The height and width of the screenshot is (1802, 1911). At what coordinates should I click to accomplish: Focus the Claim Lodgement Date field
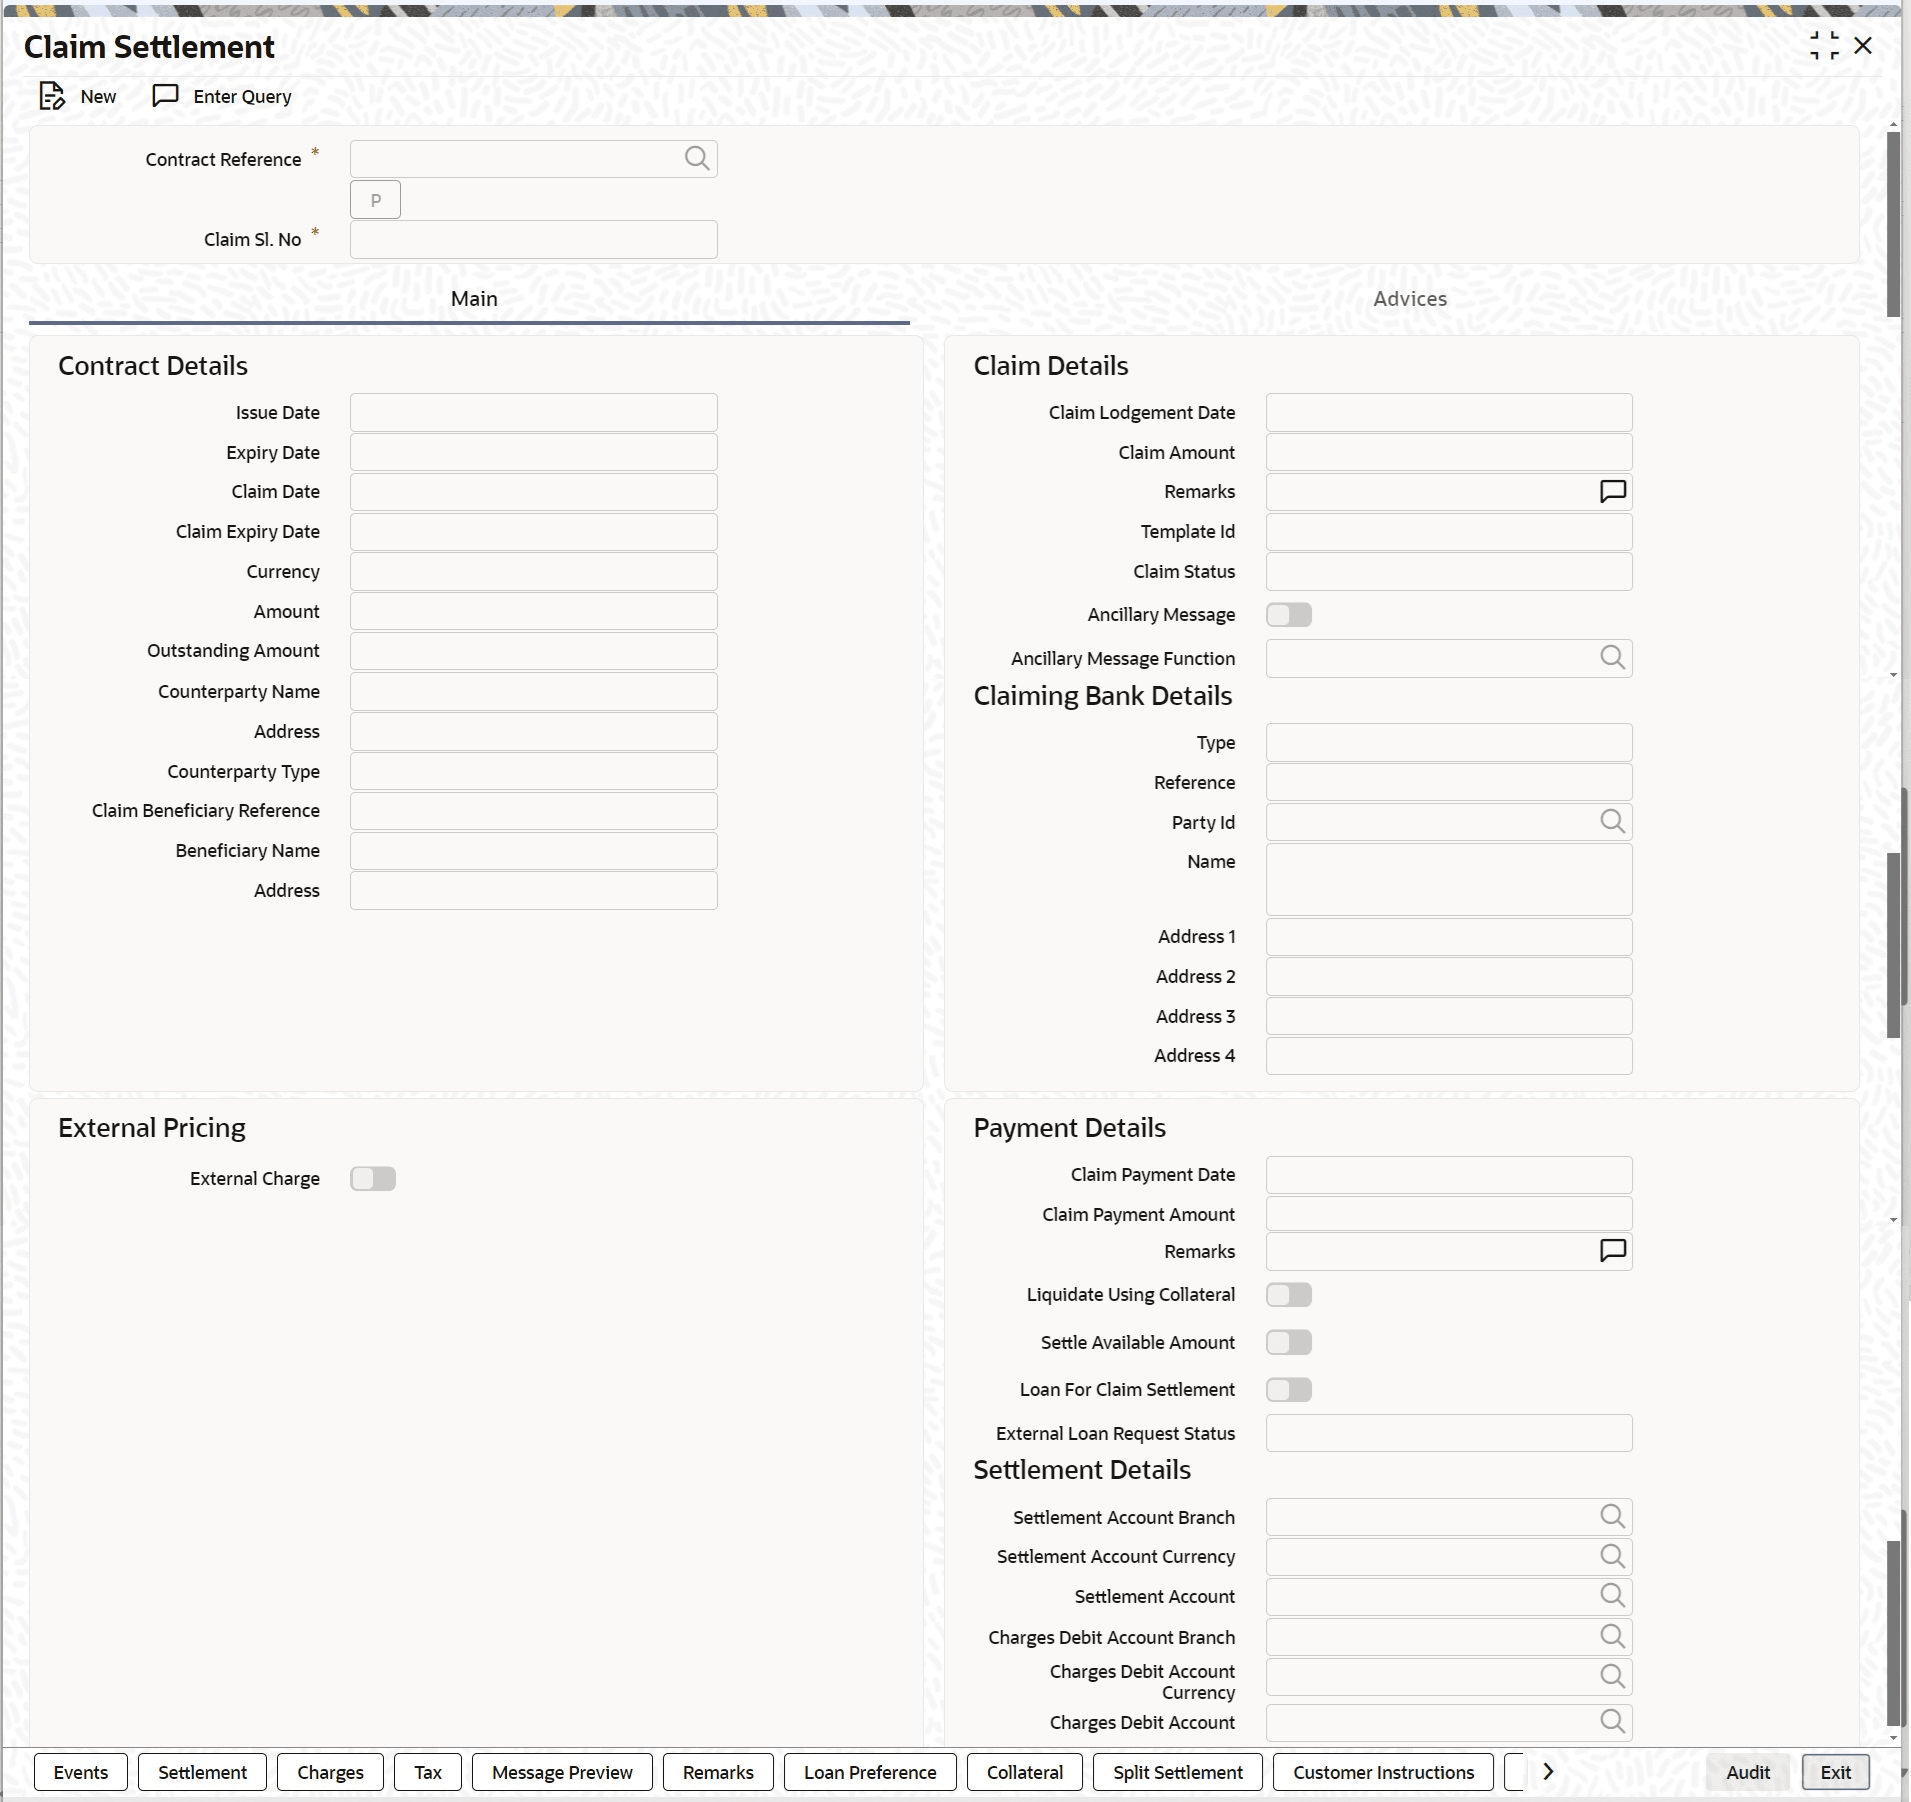(x=1449, y=413)
